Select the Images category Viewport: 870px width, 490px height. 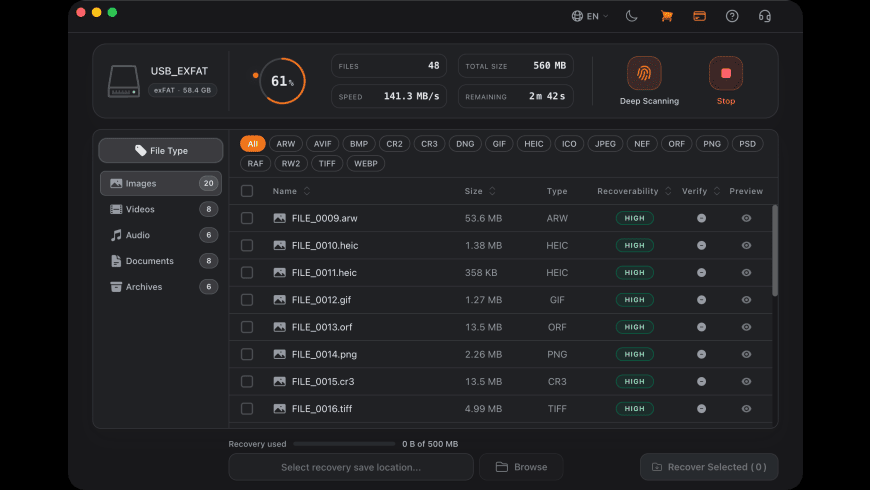pos(161,183)
